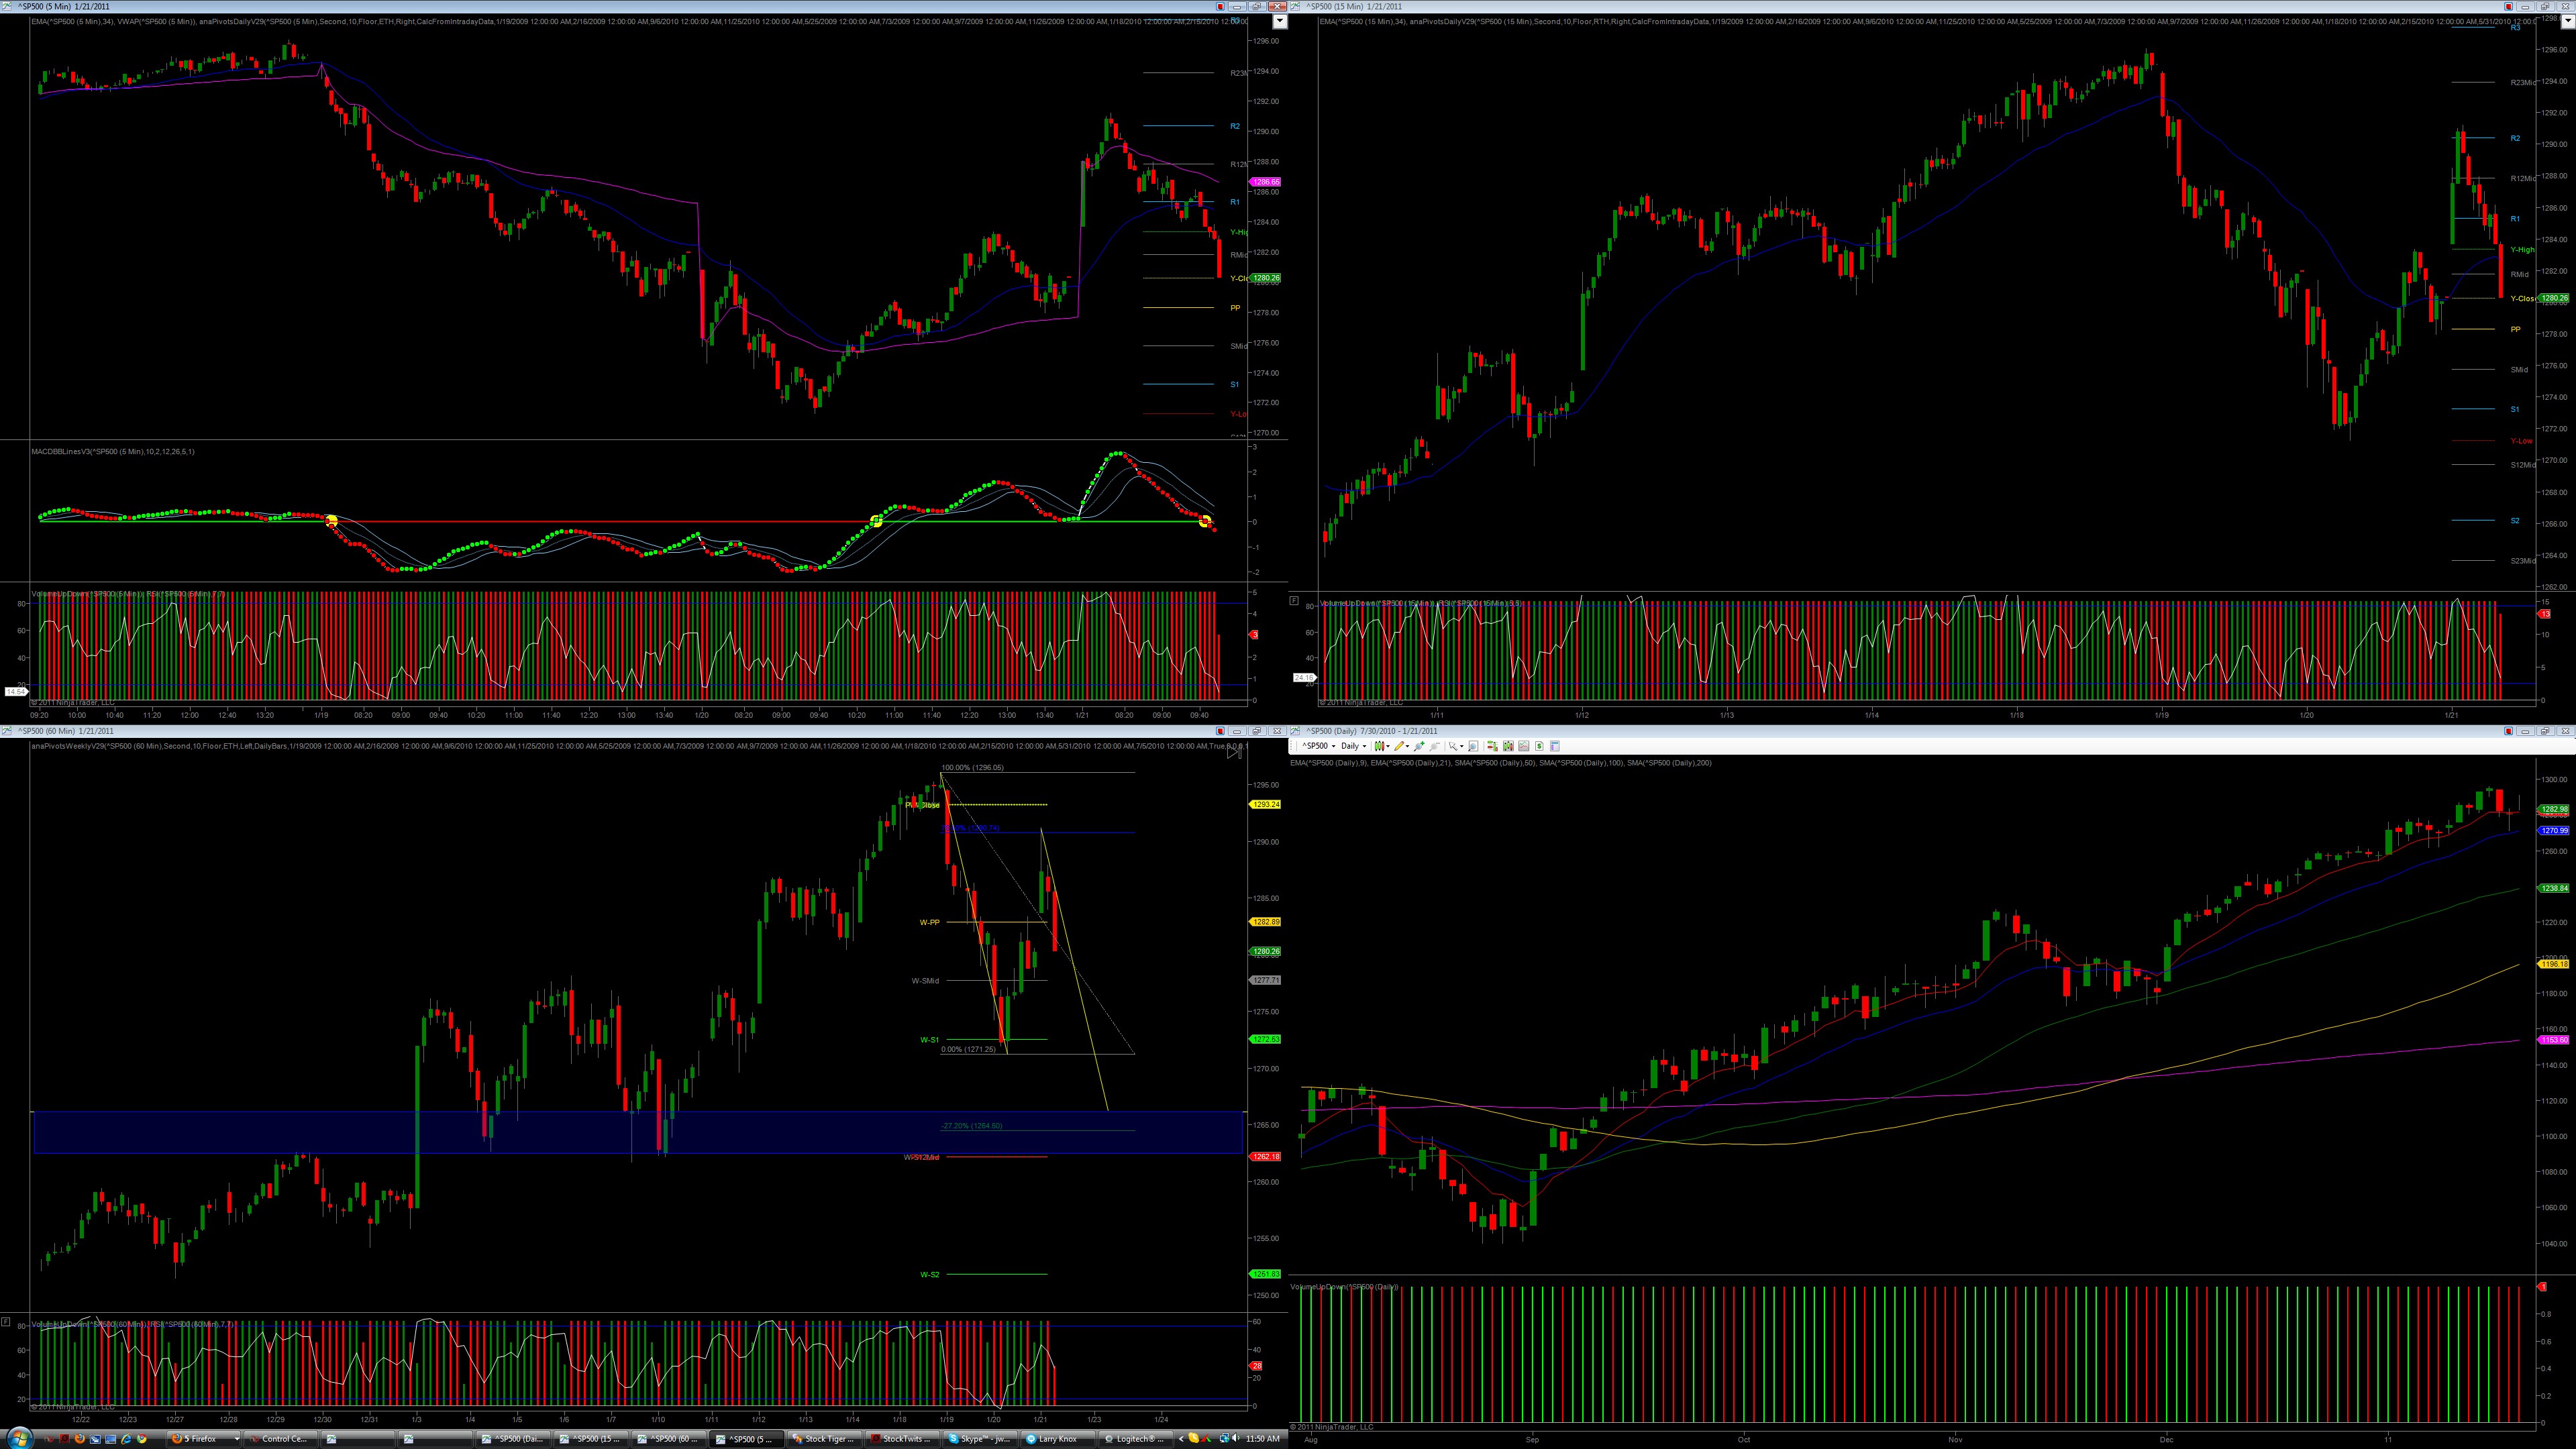Image resolution: width=2576 pixels, height=1449 pixels.
Task: Click the 15 Min chart title icon
Action: click(x=1296, y=7)
